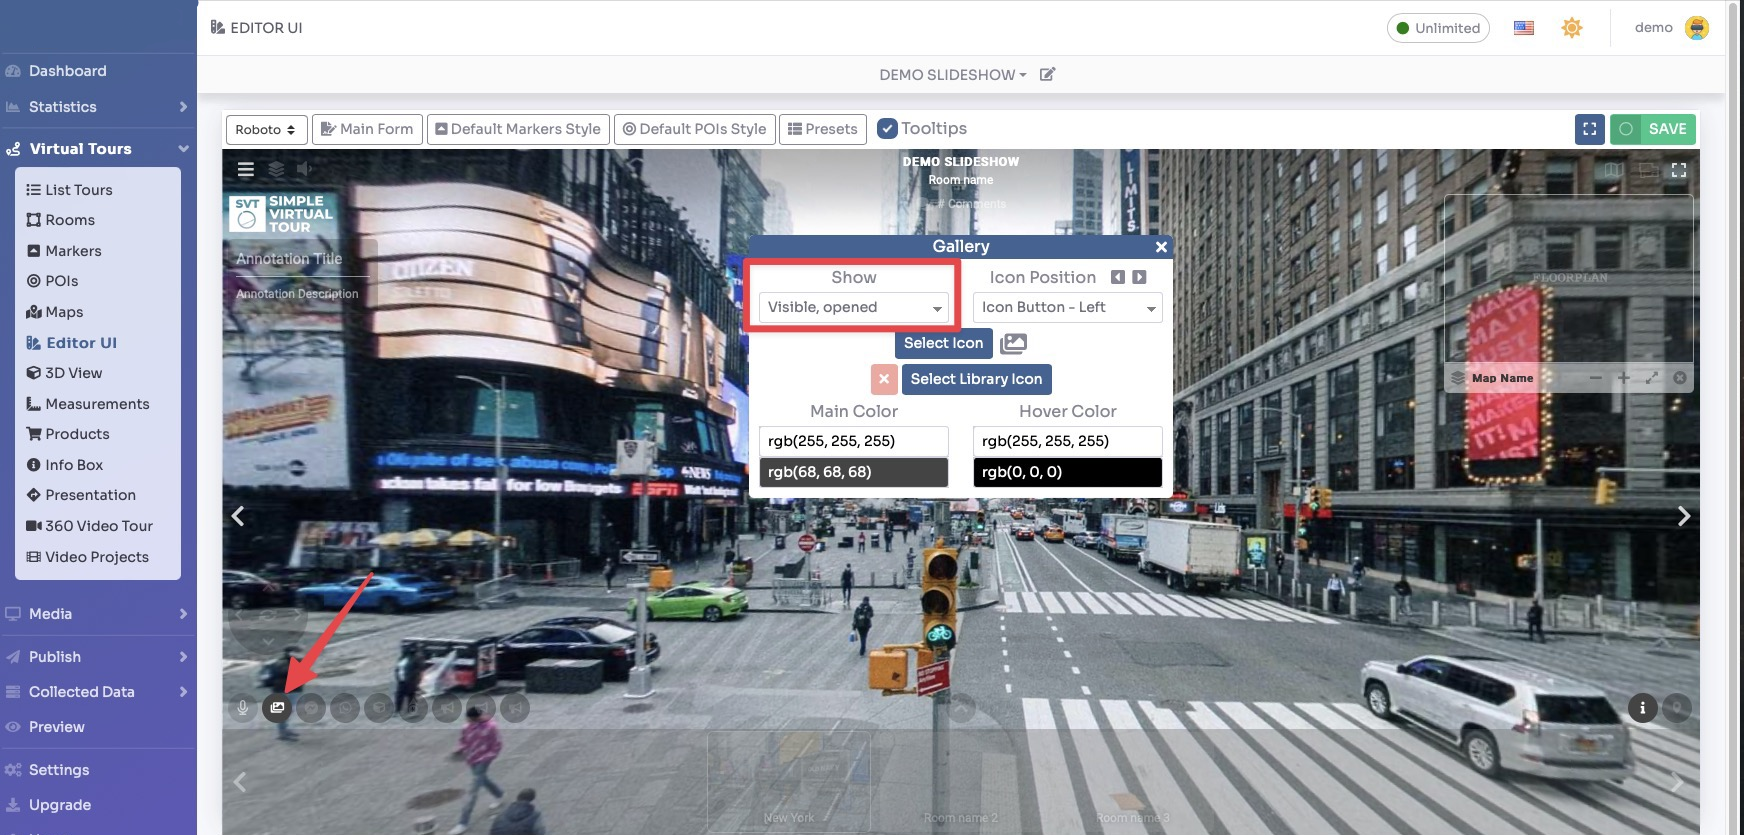Open icon library image picker
This screenshot has height=835, width=1744.
click(x=1013, y=343)
